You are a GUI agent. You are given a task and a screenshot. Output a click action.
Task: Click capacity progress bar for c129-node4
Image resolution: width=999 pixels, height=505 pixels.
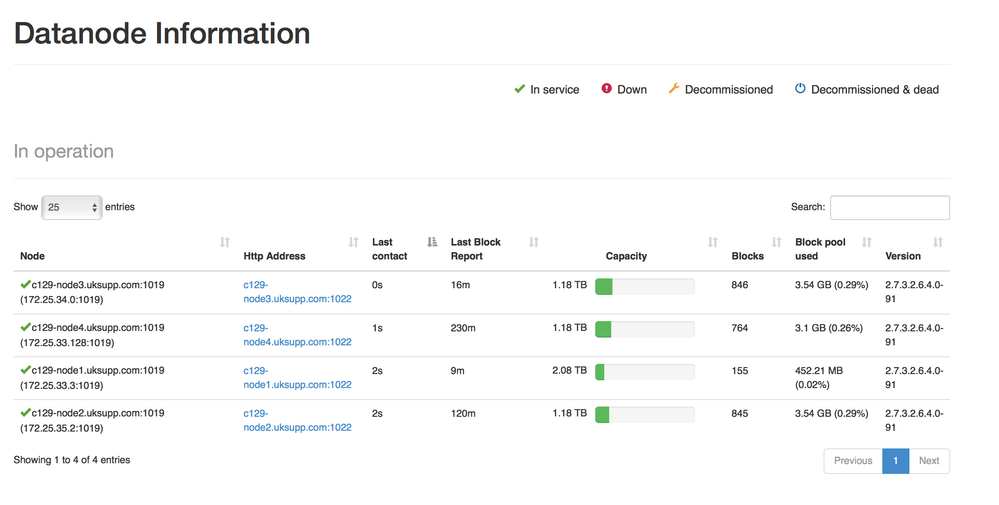coord(644,329)
